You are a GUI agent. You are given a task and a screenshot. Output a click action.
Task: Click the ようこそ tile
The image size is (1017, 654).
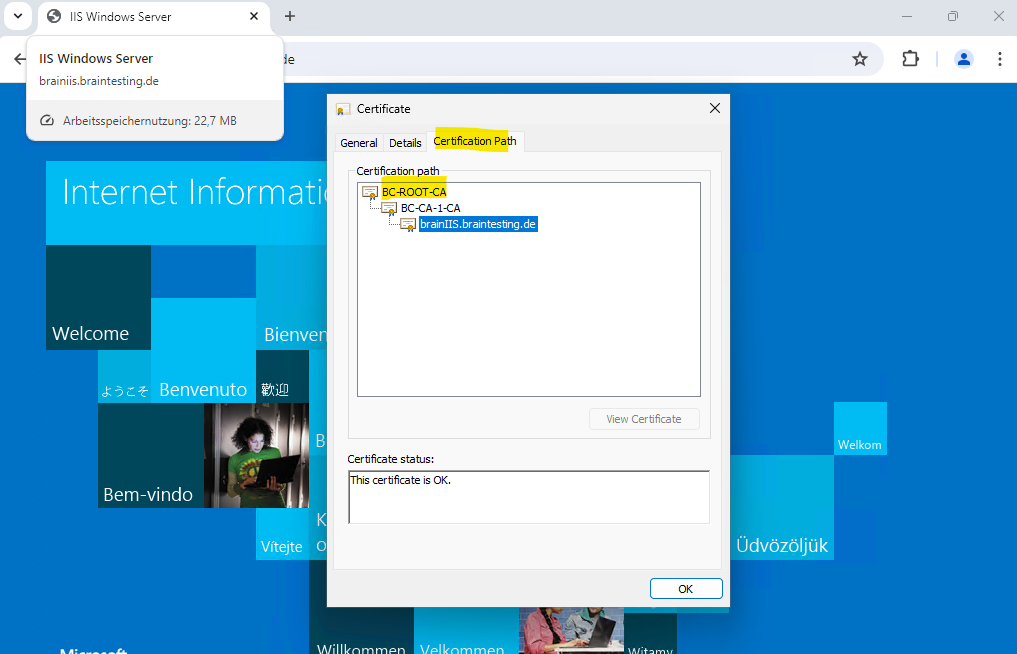click(125, 377)
